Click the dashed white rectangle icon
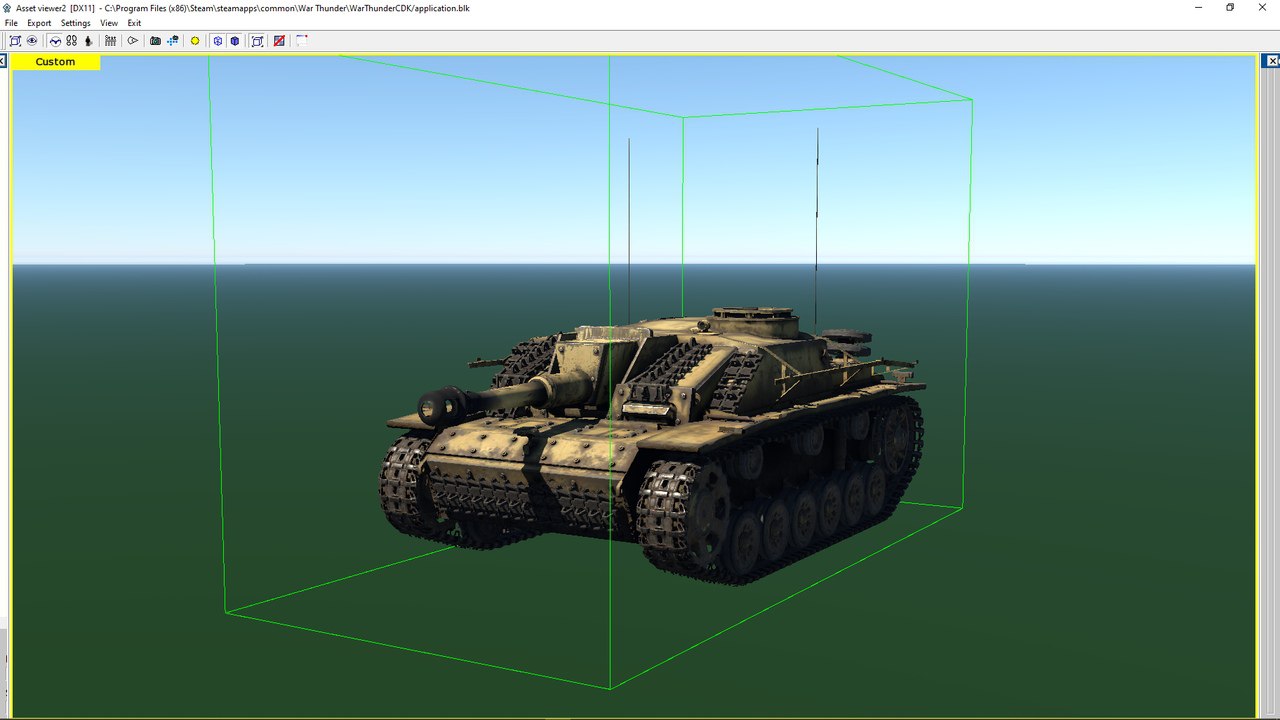1280x720 pixels. coord(301,41)
